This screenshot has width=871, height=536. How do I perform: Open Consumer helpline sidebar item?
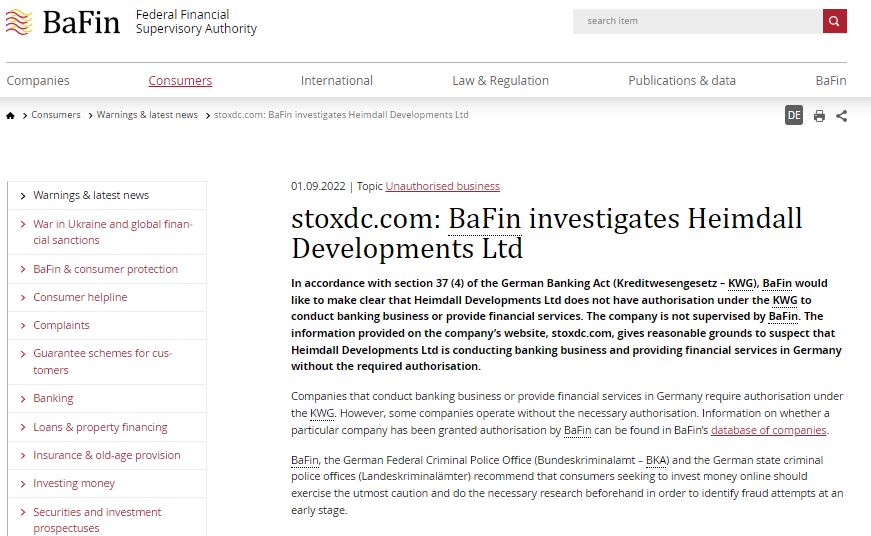80,297
